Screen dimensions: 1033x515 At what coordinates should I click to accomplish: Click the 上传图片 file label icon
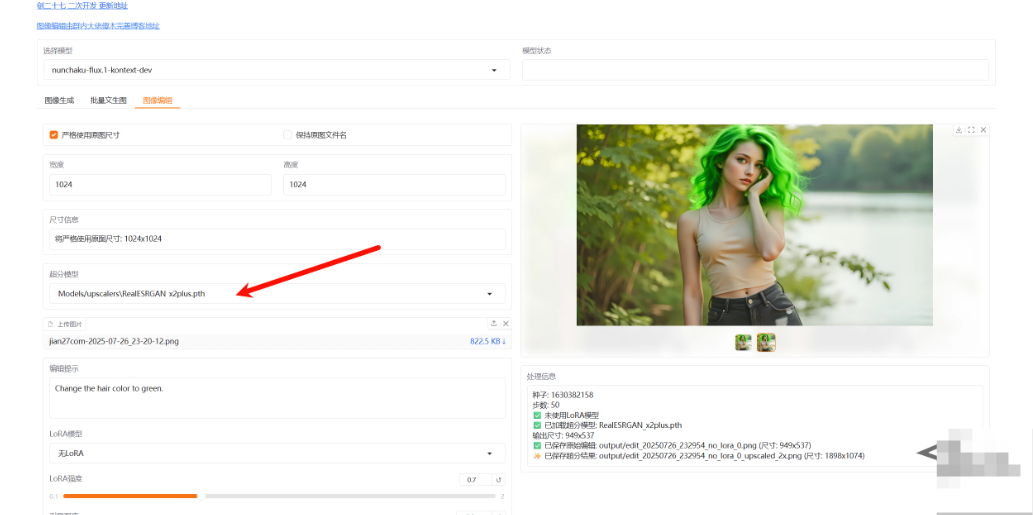coord(50,324)
